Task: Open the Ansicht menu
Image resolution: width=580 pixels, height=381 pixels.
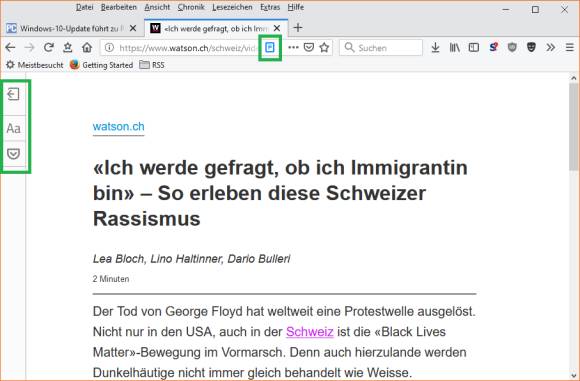Action: pyautogui.click(x=157, y=7)
